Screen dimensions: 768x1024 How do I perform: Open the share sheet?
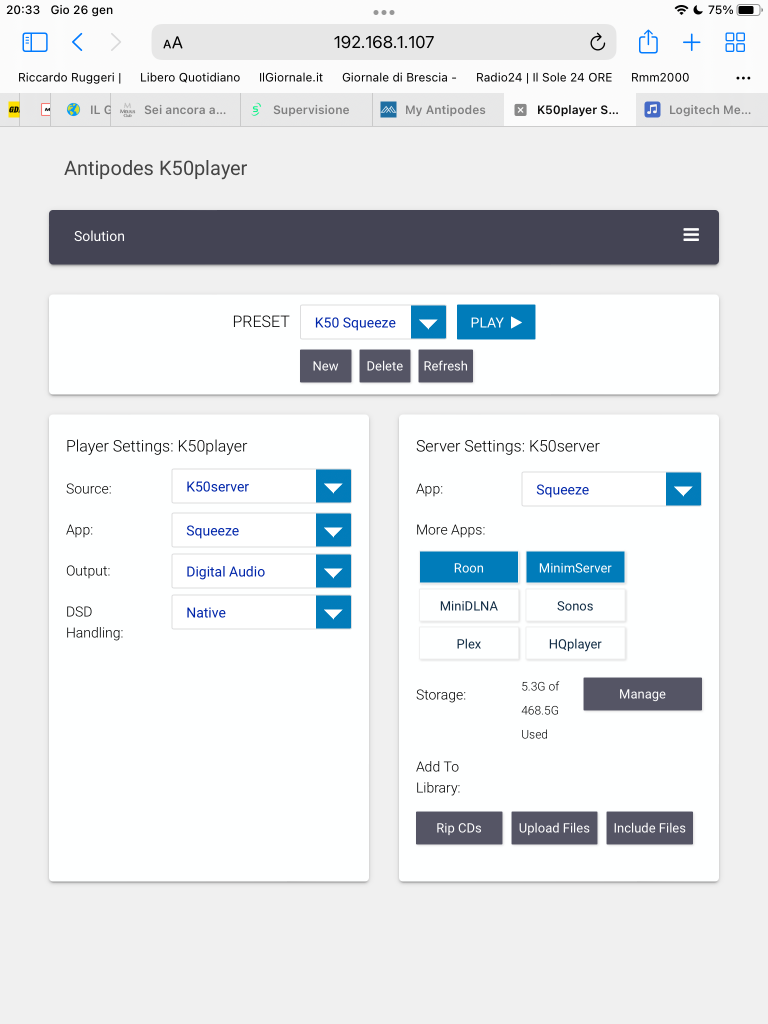click(648, 42)
